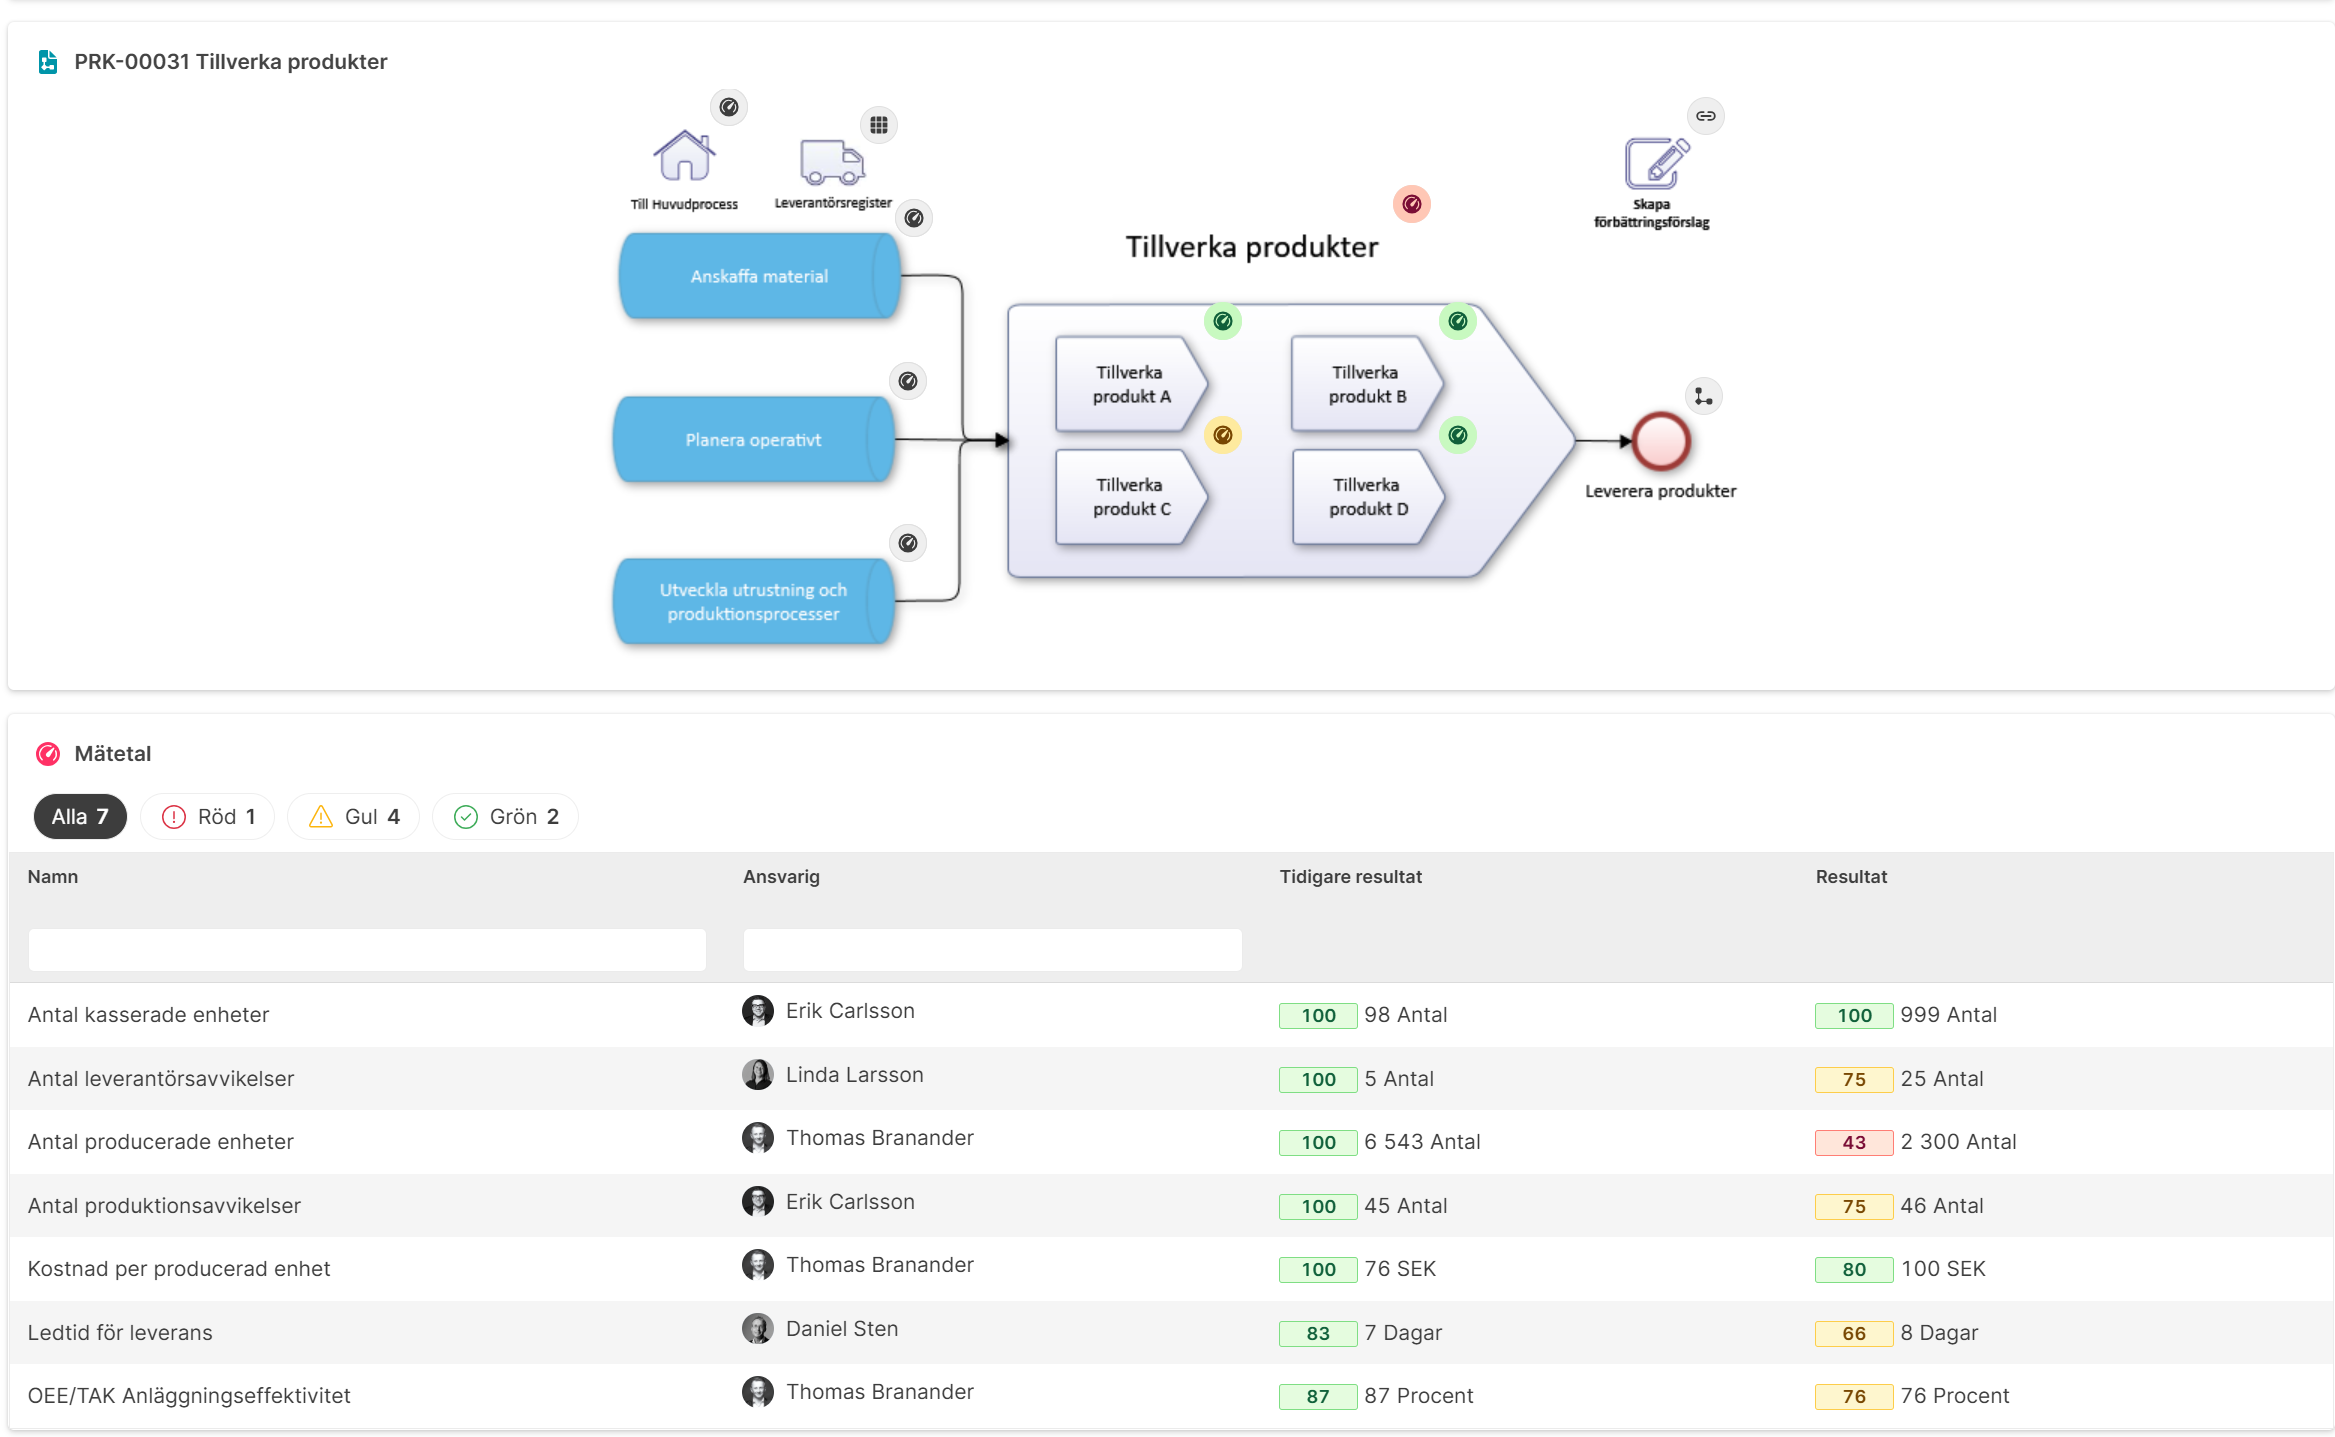
Task: Click the grid icon above Leverantörsregister
Action: point(878,125)
